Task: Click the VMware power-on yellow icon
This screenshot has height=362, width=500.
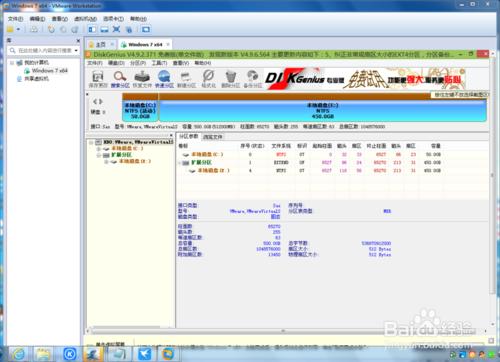Action: coord(10,29)
